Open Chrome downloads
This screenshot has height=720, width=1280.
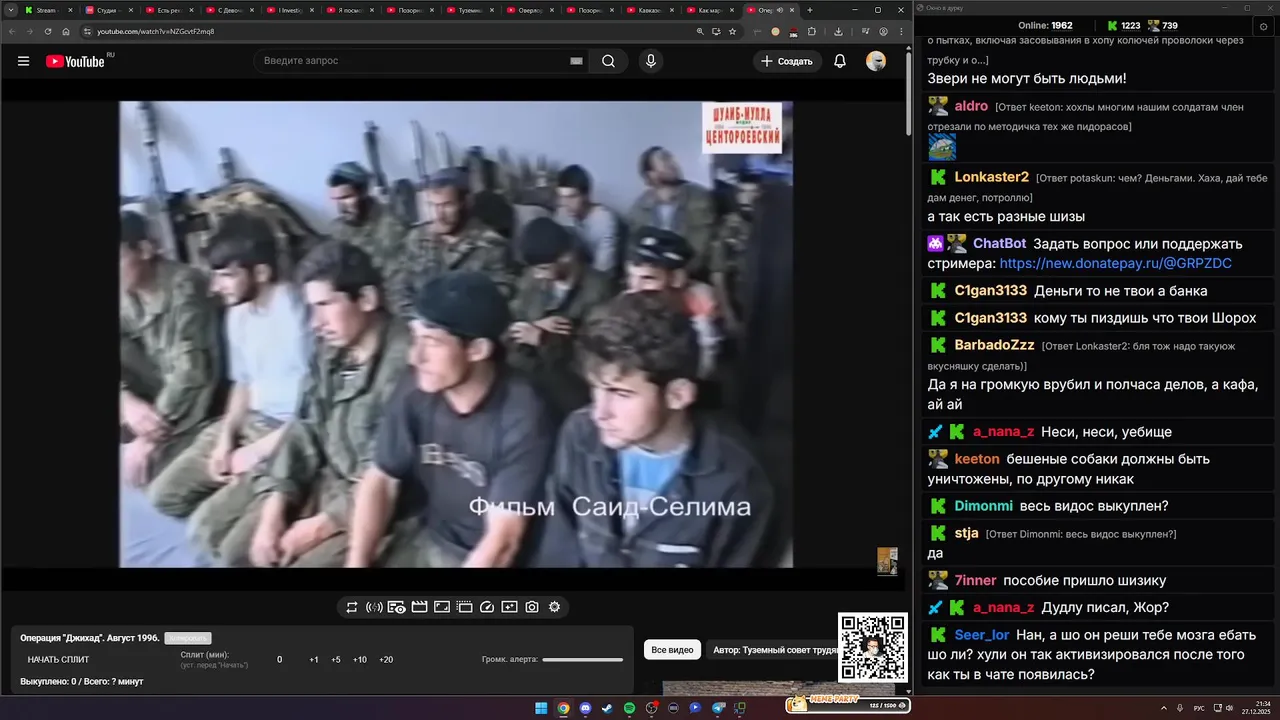(838, 31)
